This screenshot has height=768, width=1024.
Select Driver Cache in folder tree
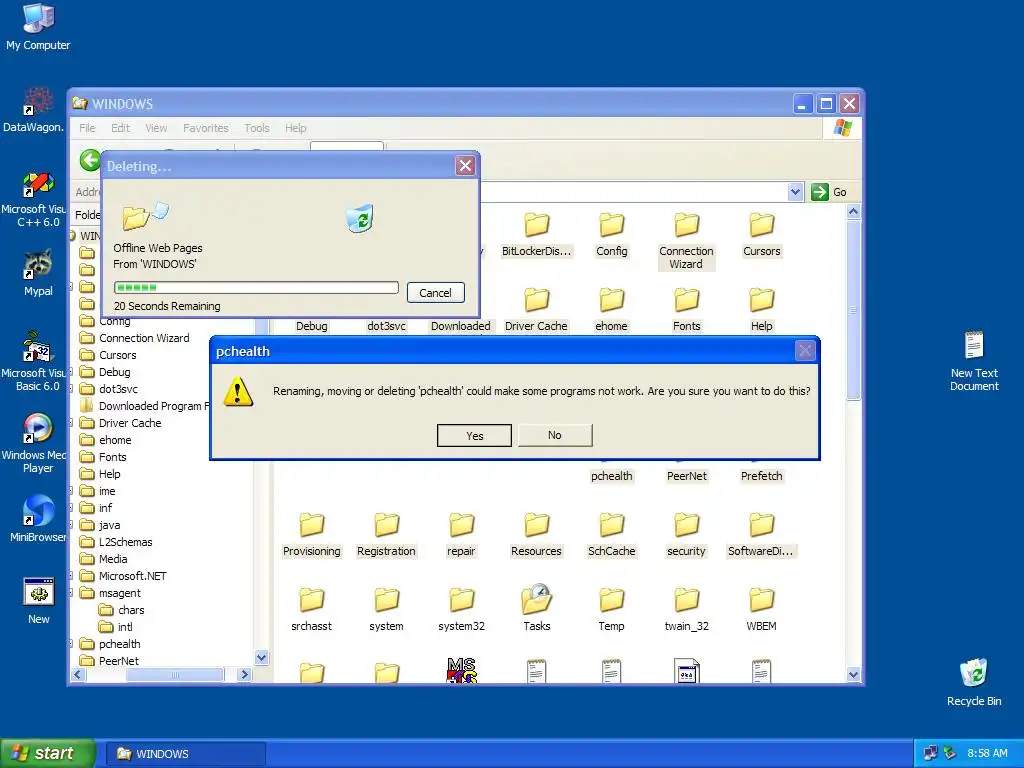coord(121,423)
